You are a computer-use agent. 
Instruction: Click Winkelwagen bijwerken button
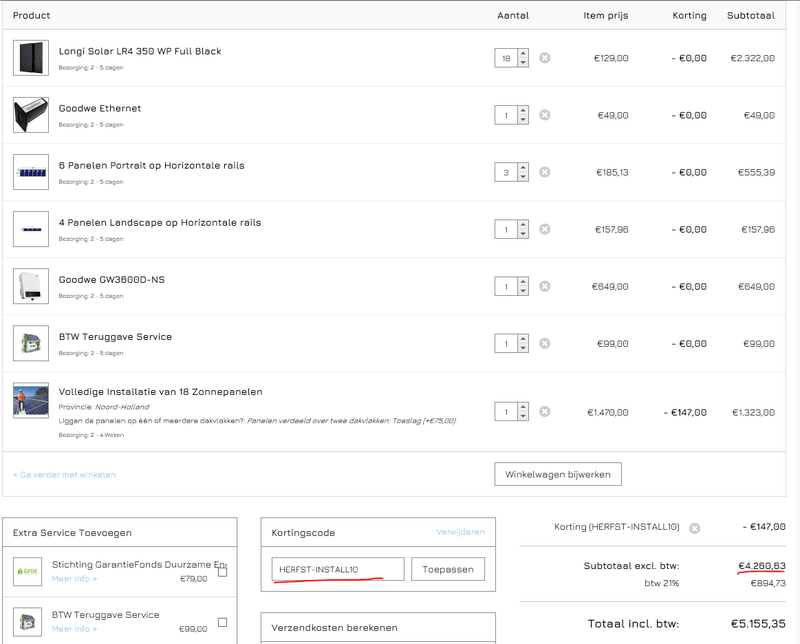pyautogui.click(x=558, y=474)
